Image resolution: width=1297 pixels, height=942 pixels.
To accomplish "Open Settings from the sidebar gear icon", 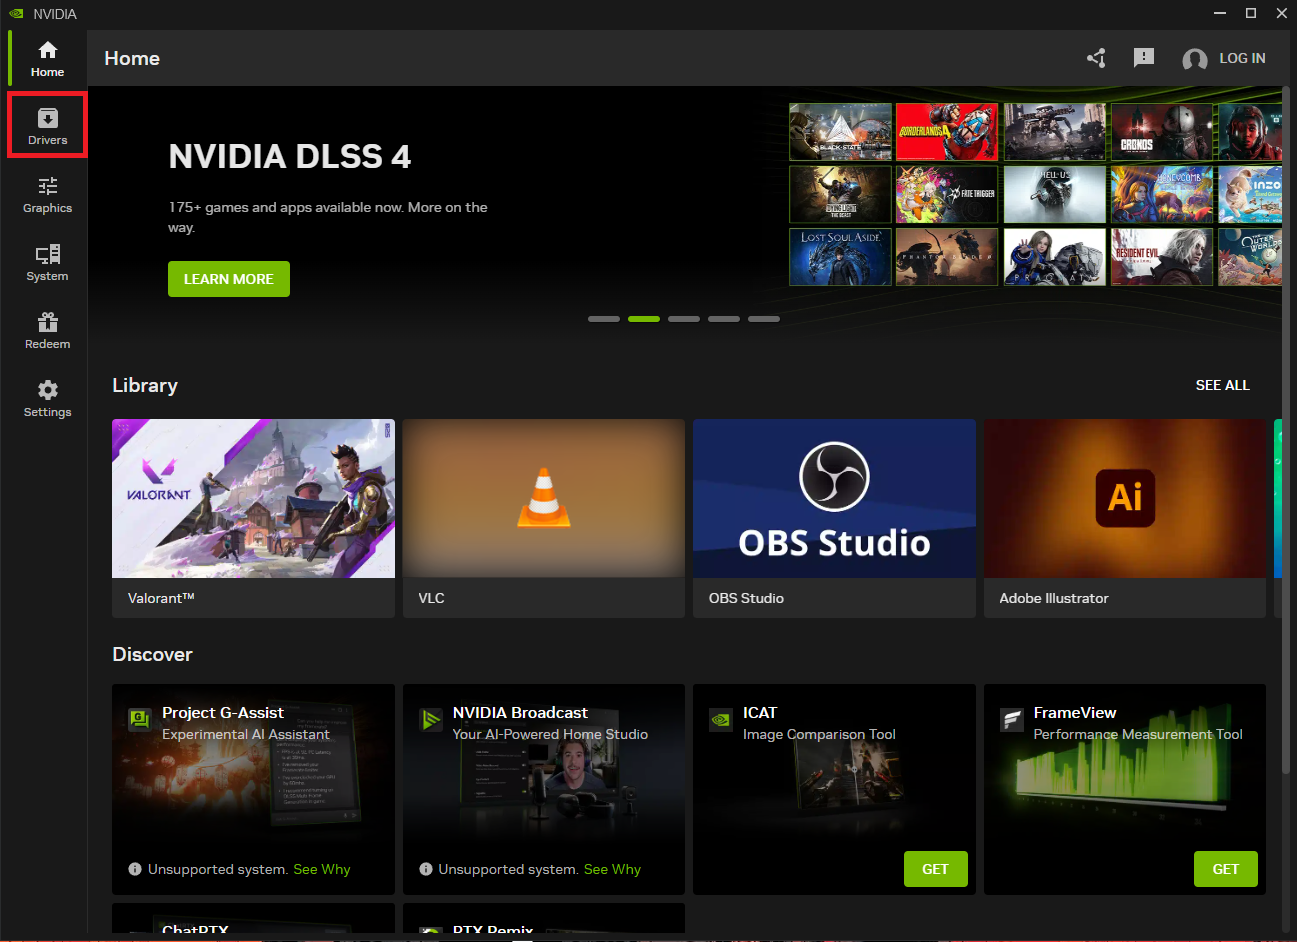I will tap(47, 397).
